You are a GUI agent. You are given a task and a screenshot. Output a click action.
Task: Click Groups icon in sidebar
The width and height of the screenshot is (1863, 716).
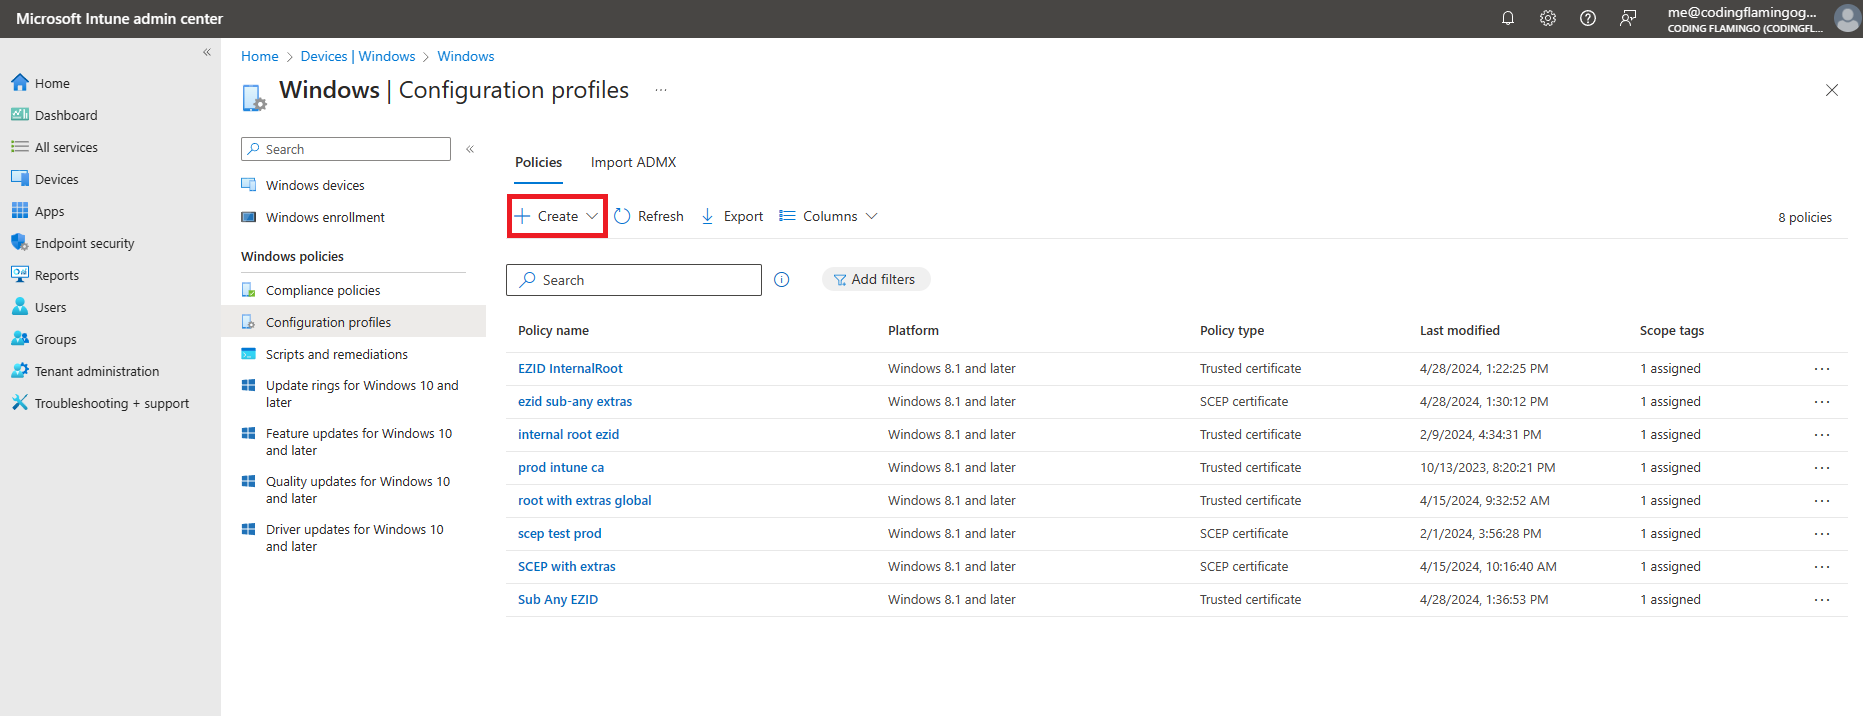tap(20, 339)
